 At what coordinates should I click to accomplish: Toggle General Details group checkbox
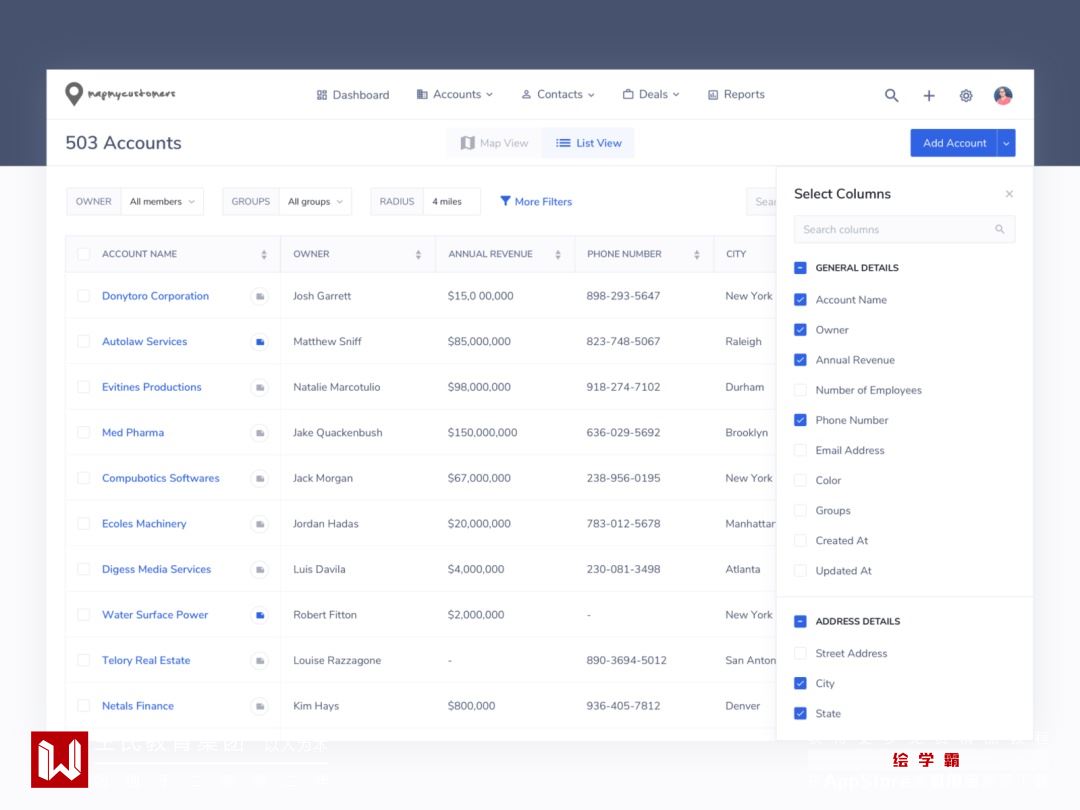(x=800, y=268)
